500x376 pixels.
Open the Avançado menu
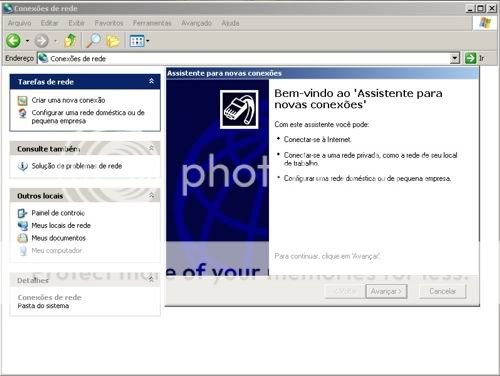(x=196, y=23)
